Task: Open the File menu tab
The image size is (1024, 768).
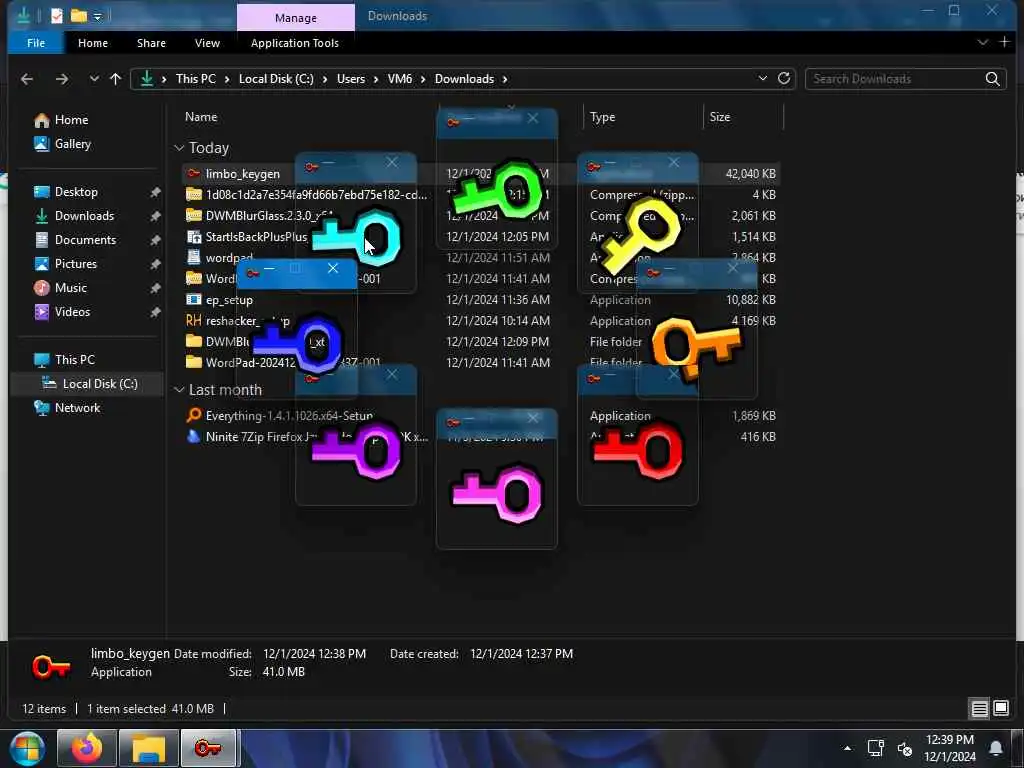Action: pos(36,43)
